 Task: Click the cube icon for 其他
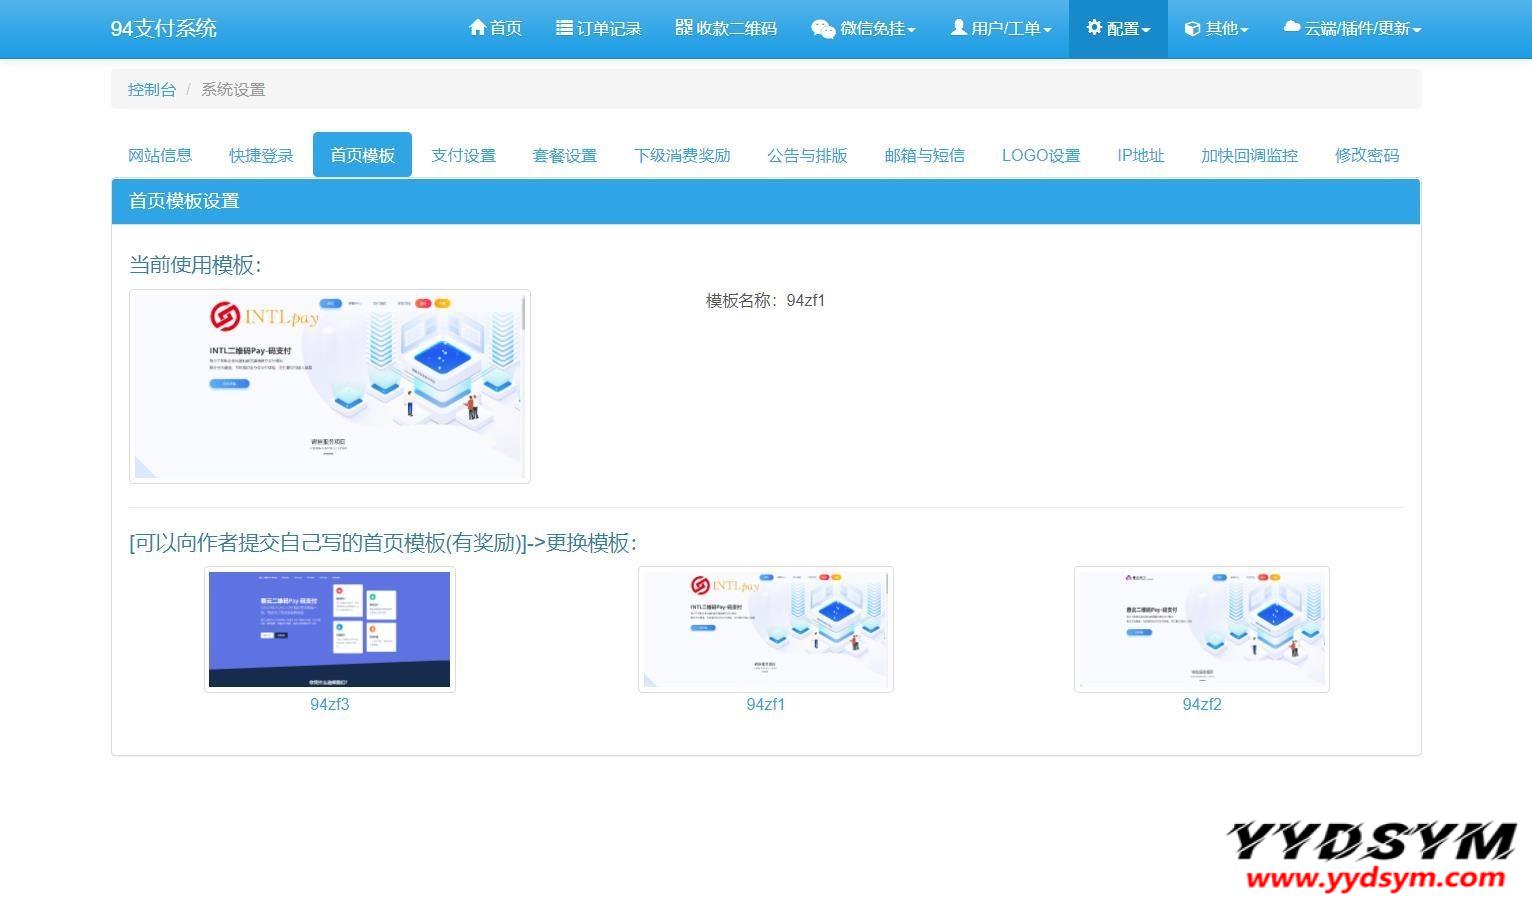(1192, 29)
